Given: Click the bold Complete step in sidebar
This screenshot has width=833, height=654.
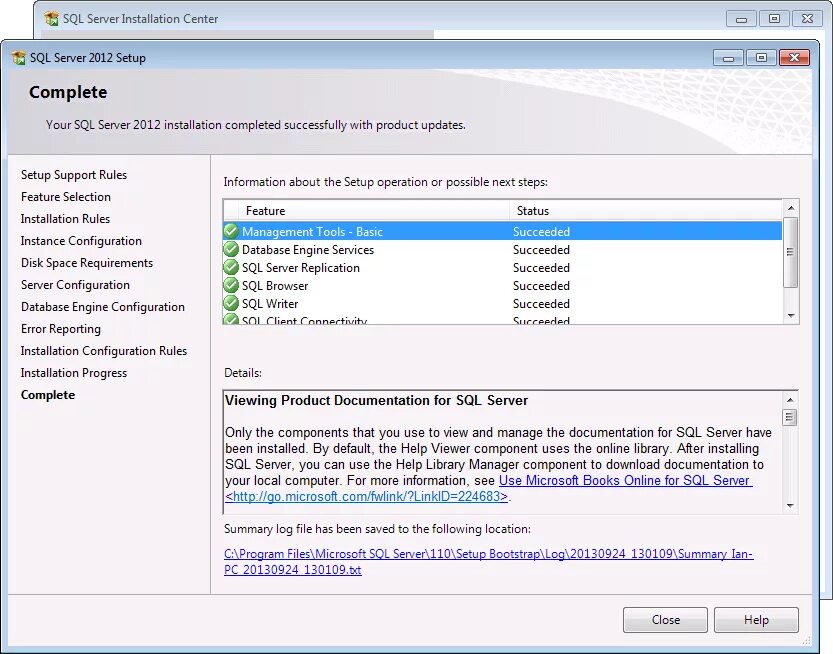Looking at the screenshot, I should click(x=48, y=395).
